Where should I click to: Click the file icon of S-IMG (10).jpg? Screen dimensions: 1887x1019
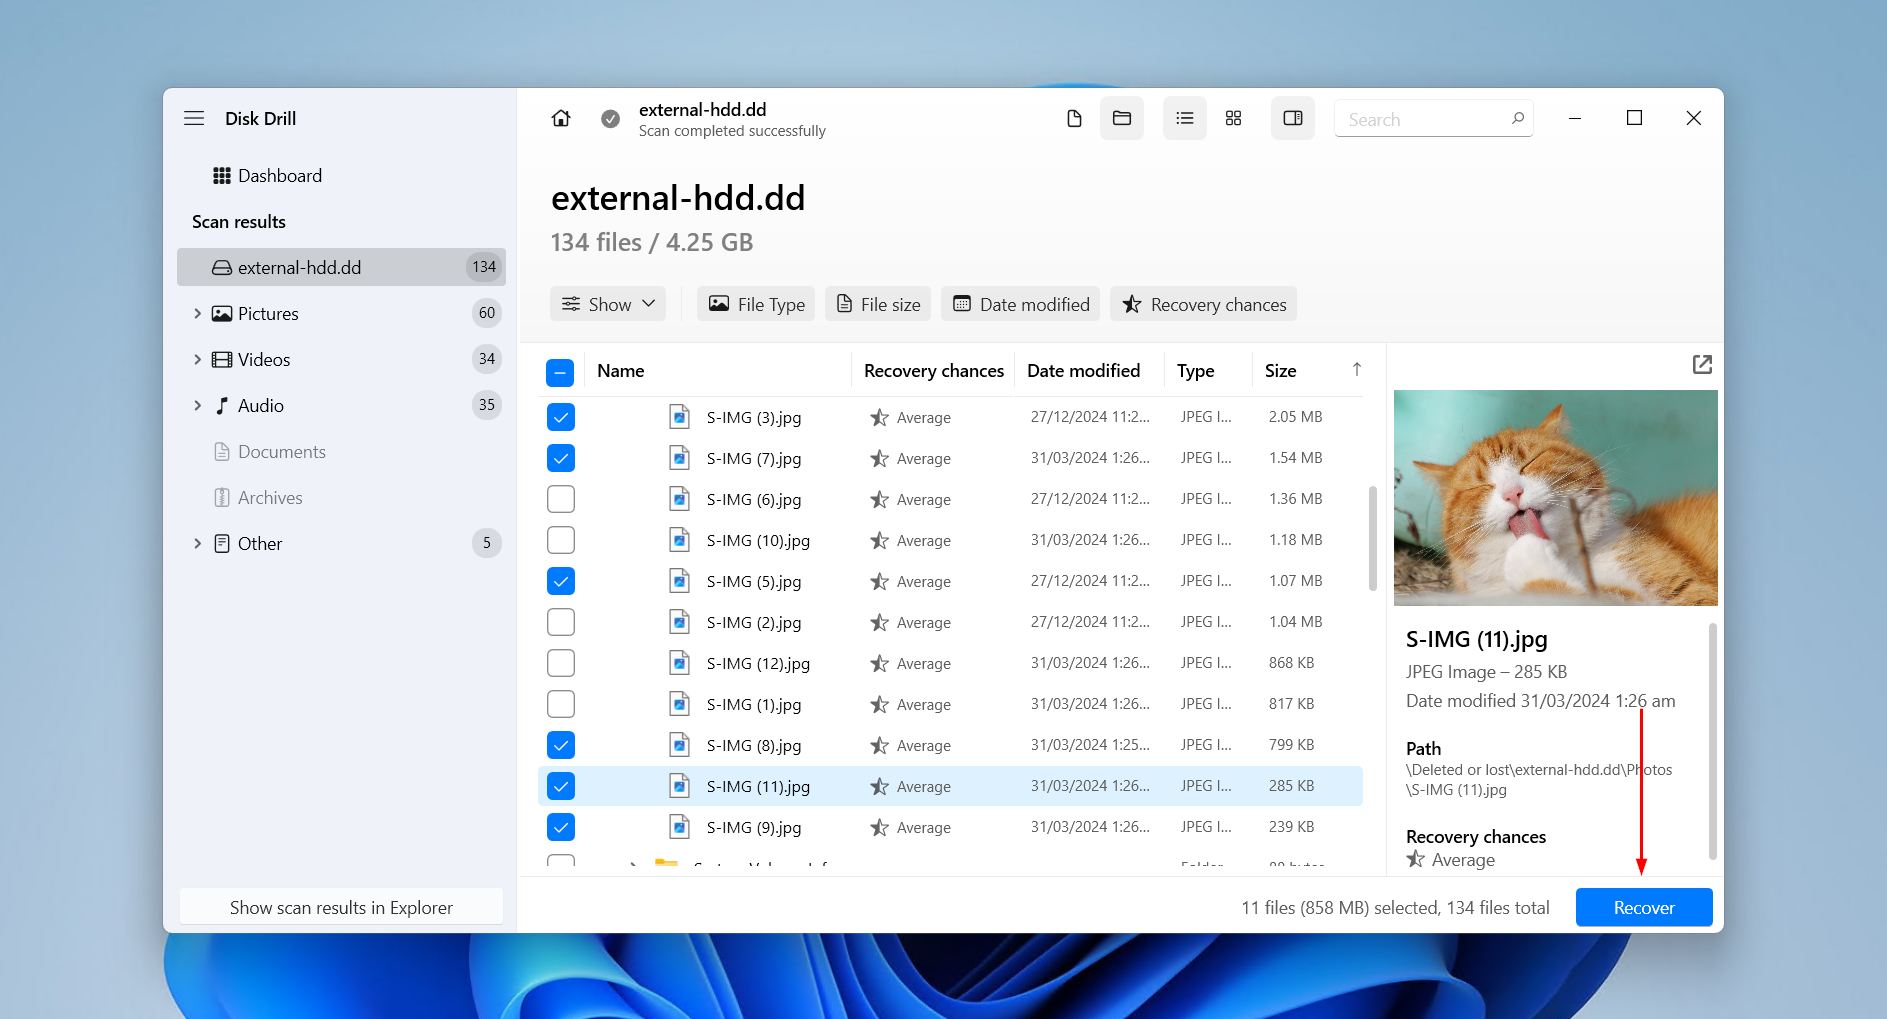click(x=679, y=540)
